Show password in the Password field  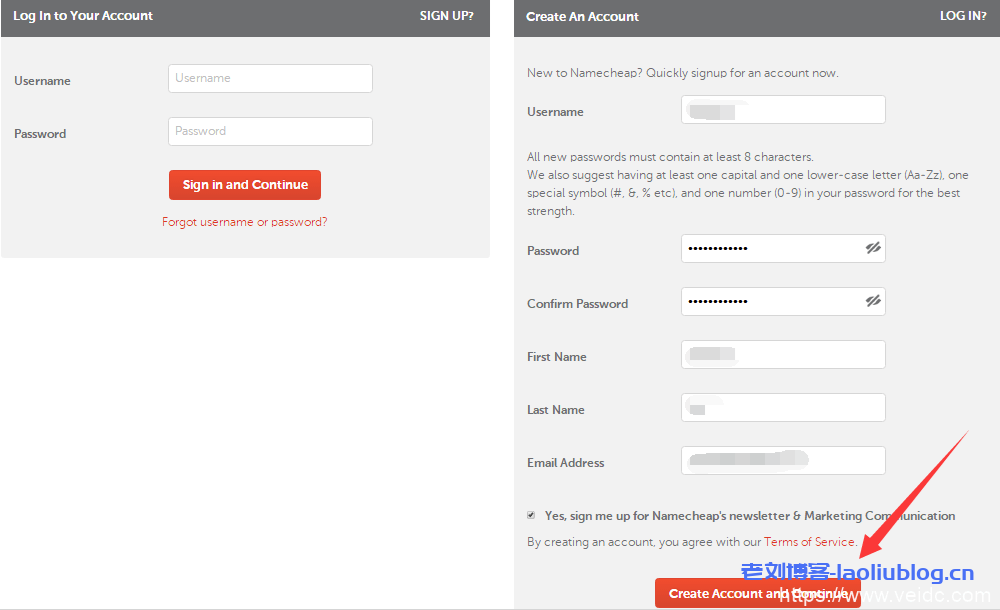click(873, 248)
